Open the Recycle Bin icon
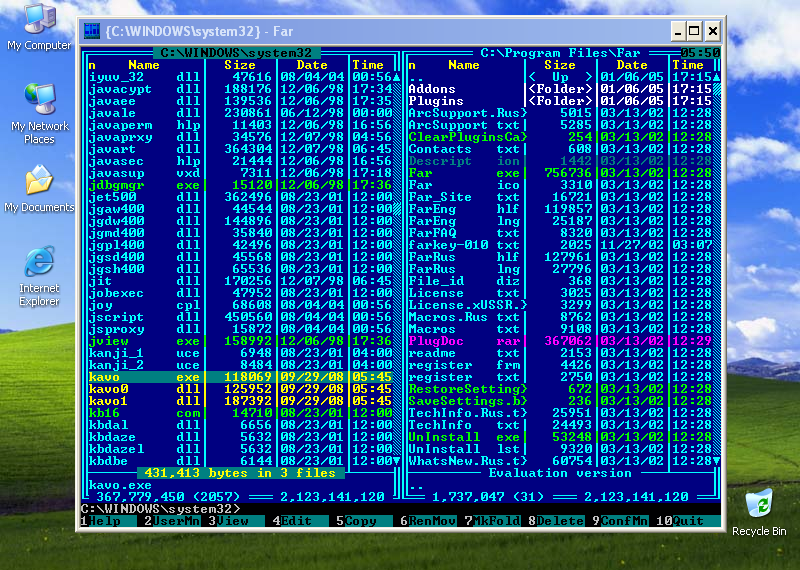The image size is (800, 570). [x=759, y=512]
